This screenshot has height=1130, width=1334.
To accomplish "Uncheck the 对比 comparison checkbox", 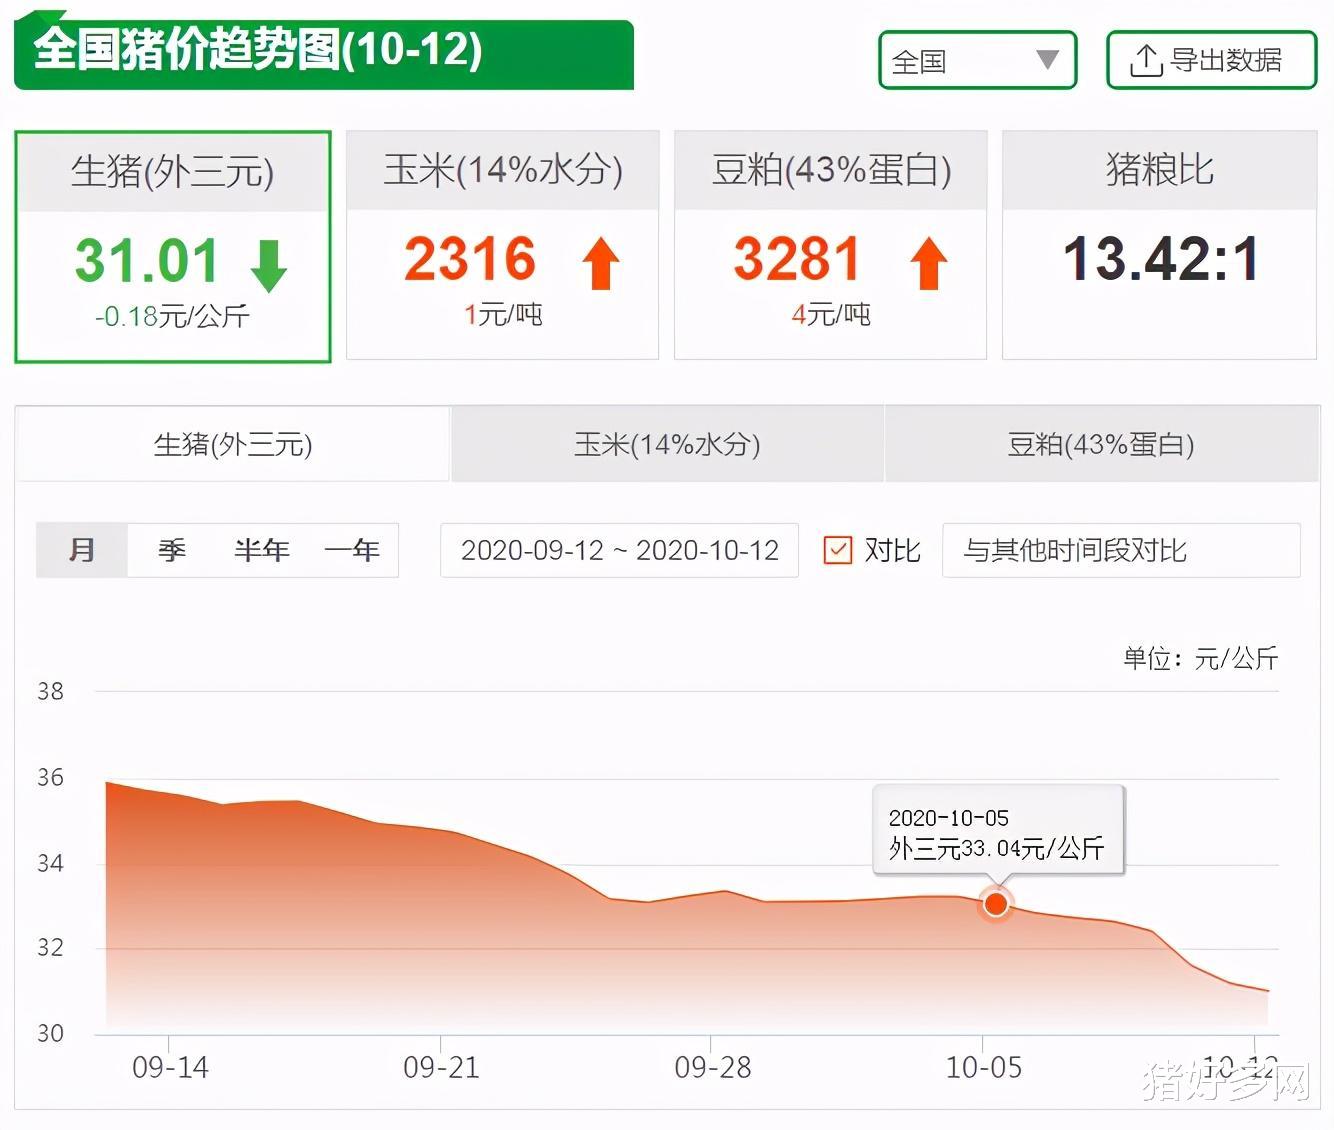I will tap(837, 550).
